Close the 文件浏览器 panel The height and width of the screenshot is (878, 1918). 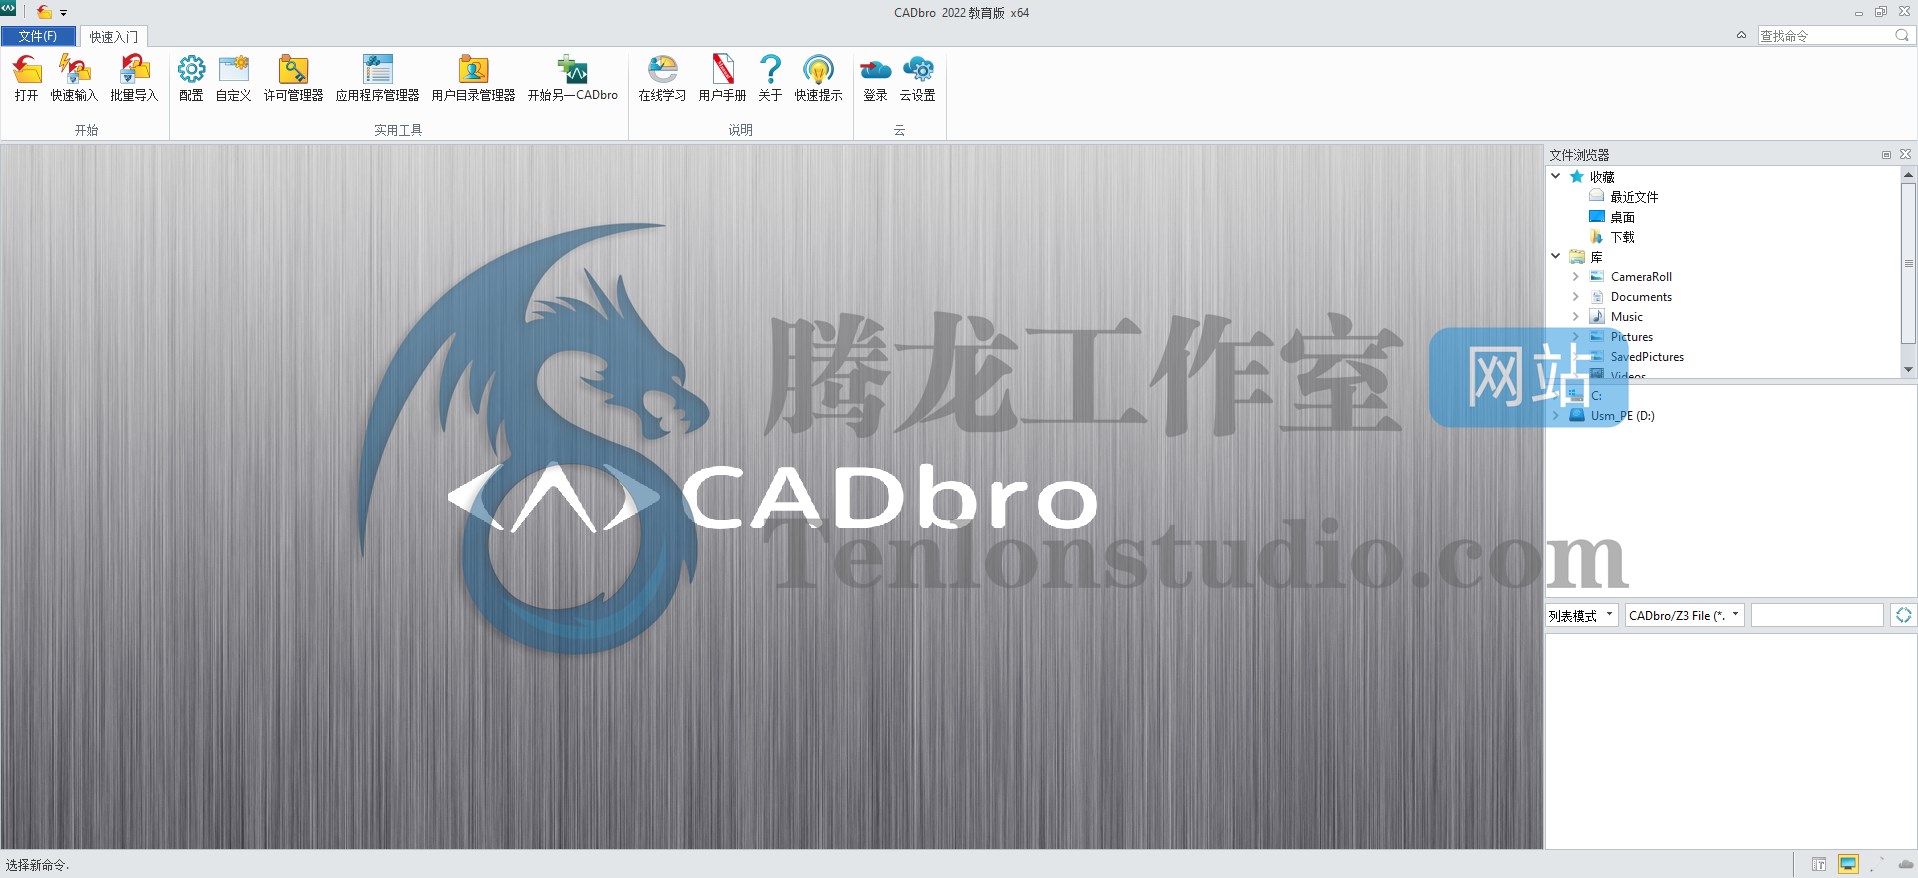[1905, 154]
